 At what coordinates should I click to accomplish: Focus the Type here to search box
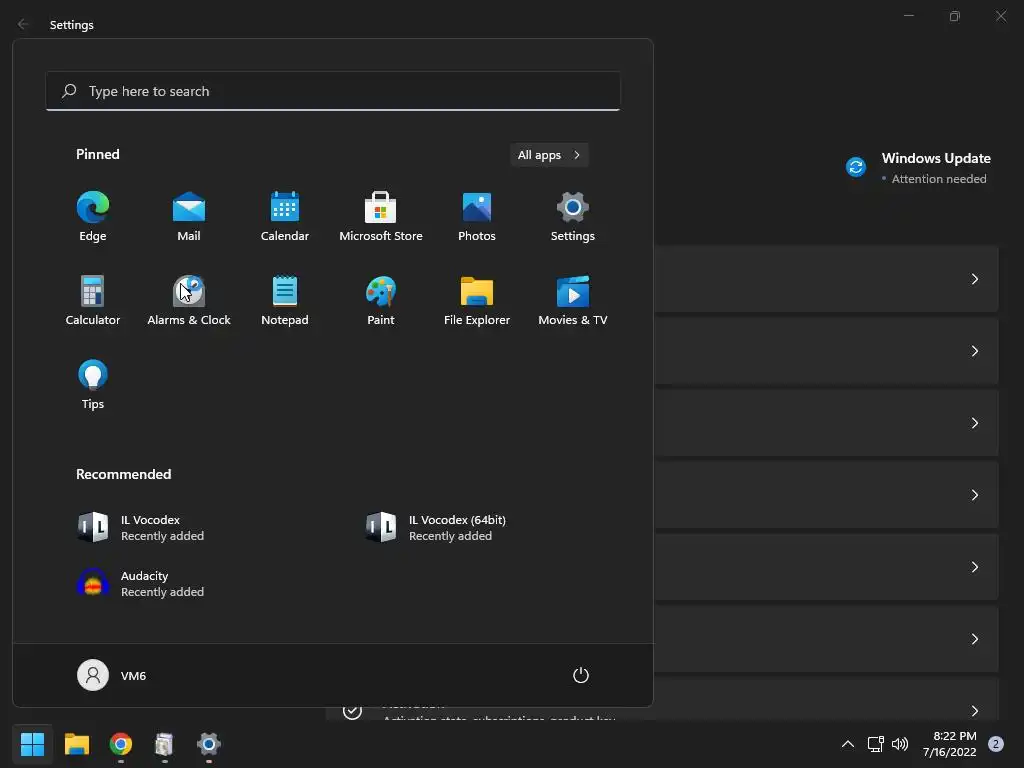(333, 91)
